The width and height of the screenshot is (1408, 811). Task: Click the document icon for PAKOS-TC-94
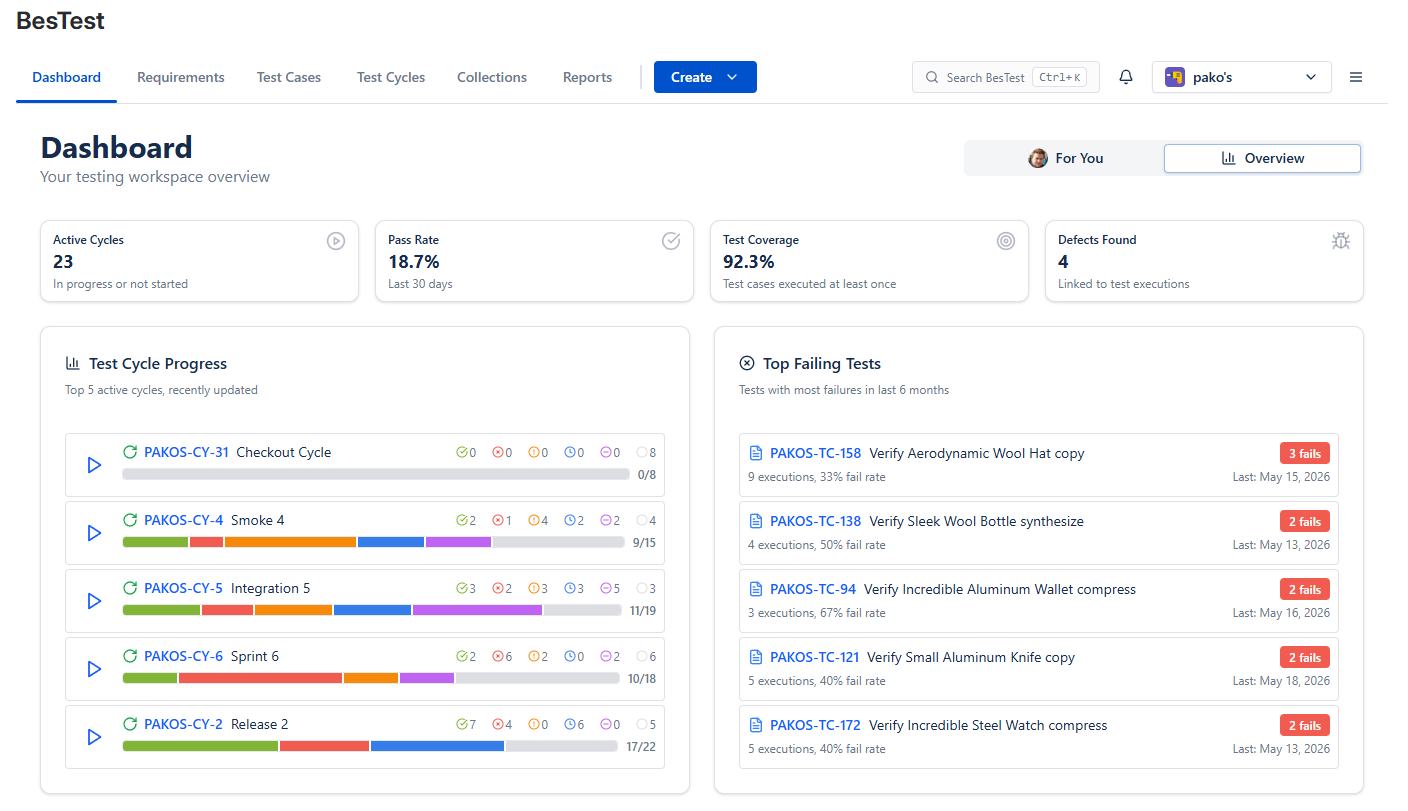pos(756,589)
